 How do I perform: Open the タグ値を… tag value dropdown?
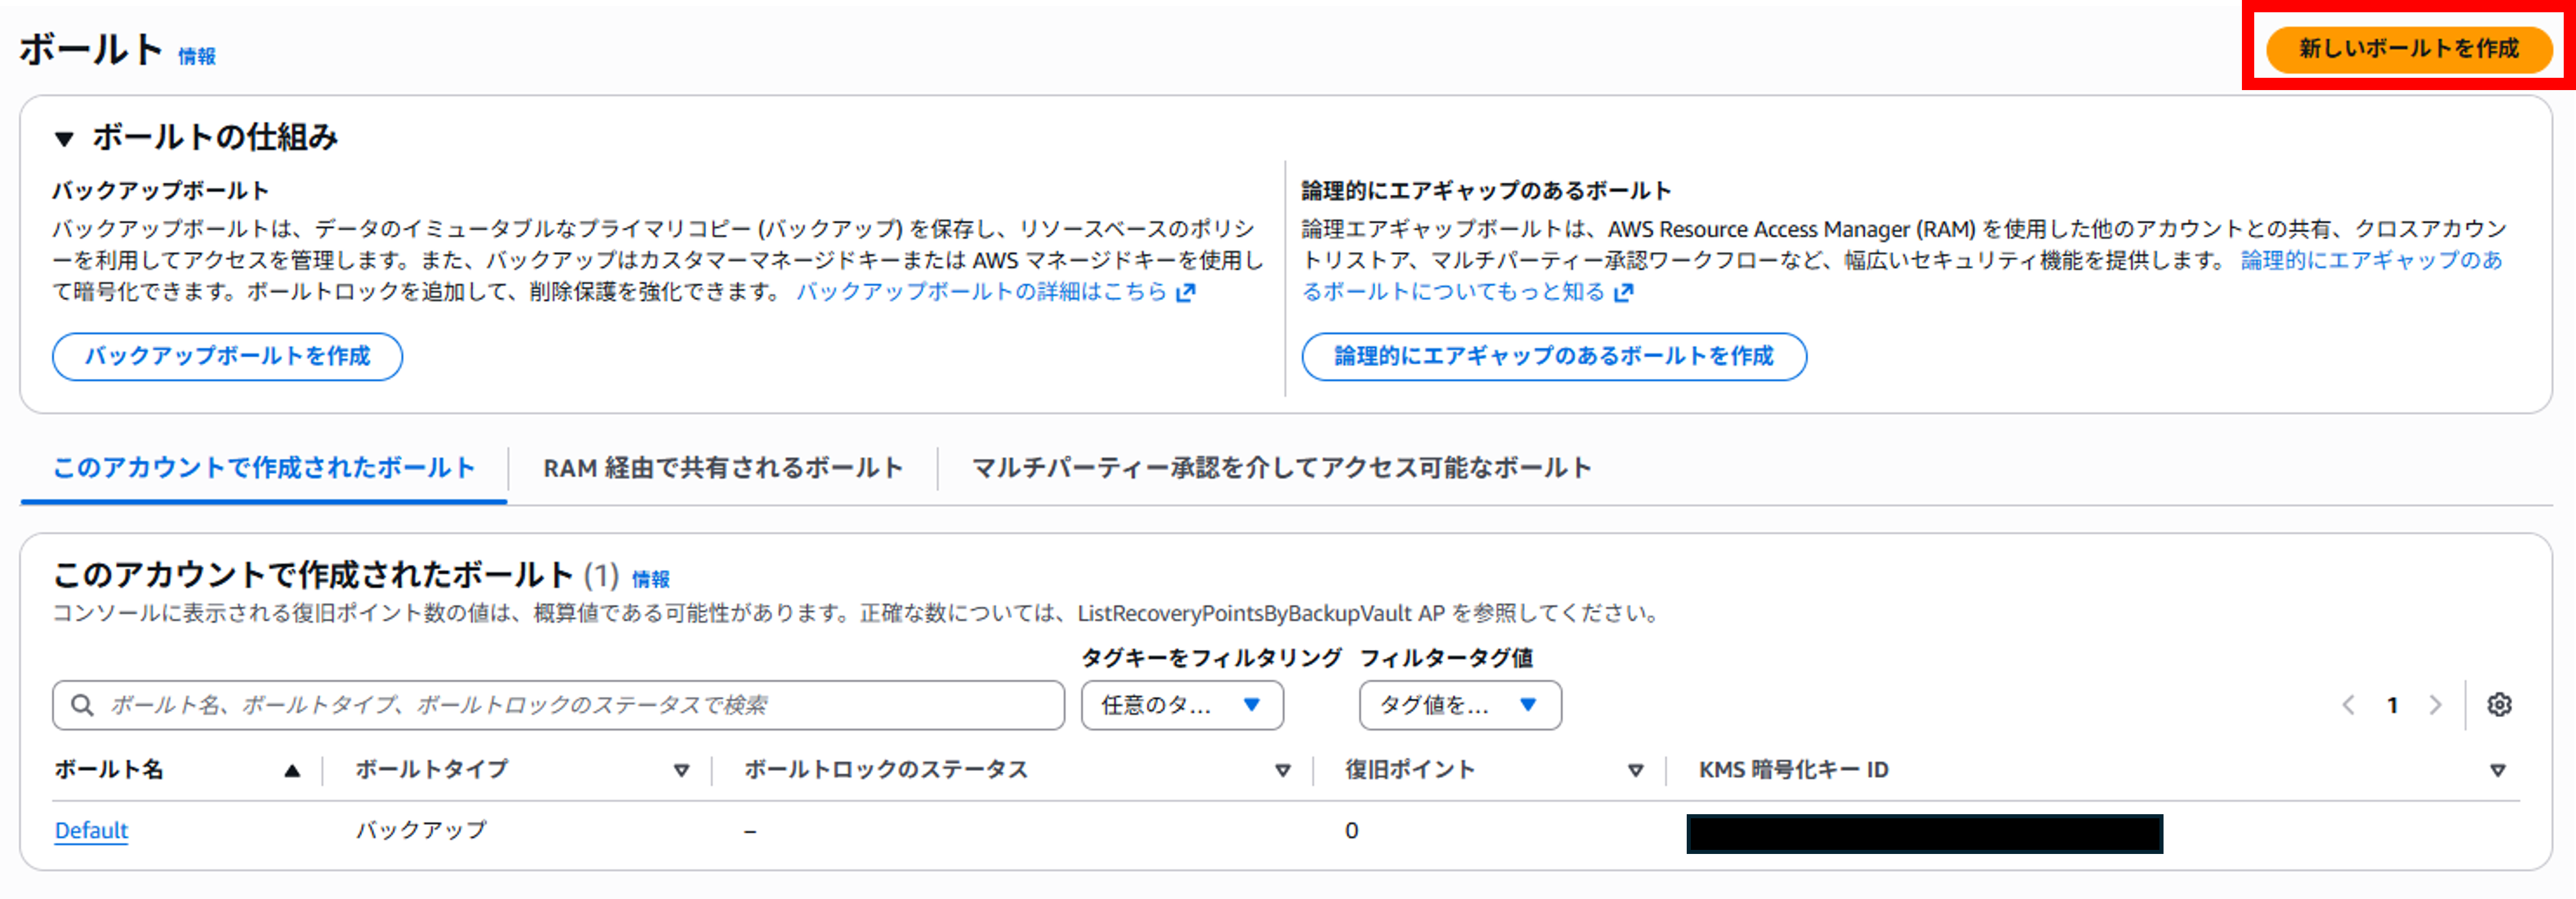click(1460, 705)
